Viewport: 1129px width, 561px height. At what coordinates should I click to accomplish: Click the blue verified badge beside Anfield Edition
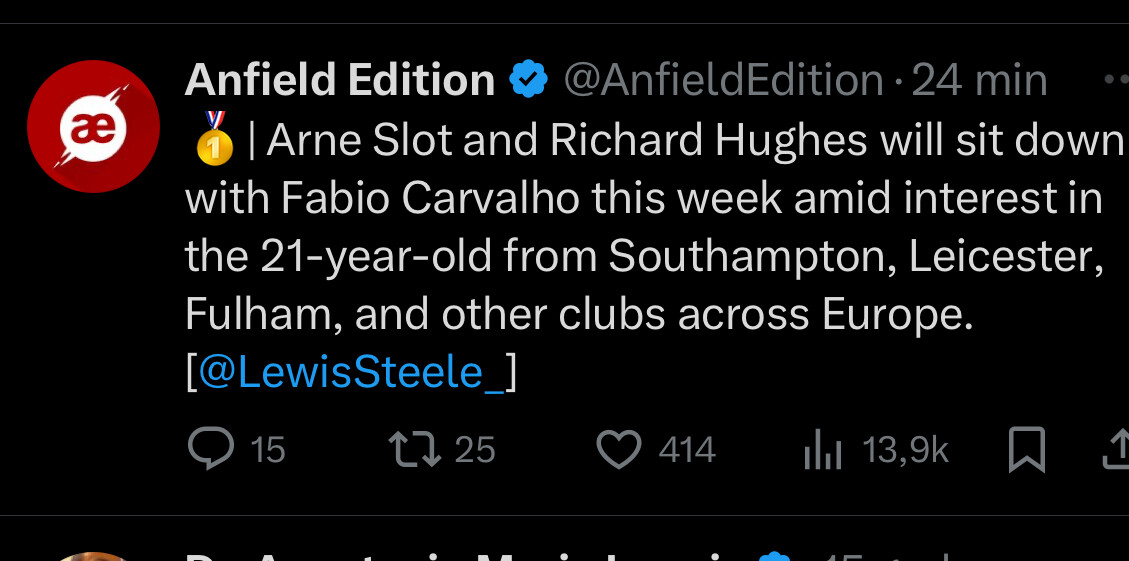point(529,80)
